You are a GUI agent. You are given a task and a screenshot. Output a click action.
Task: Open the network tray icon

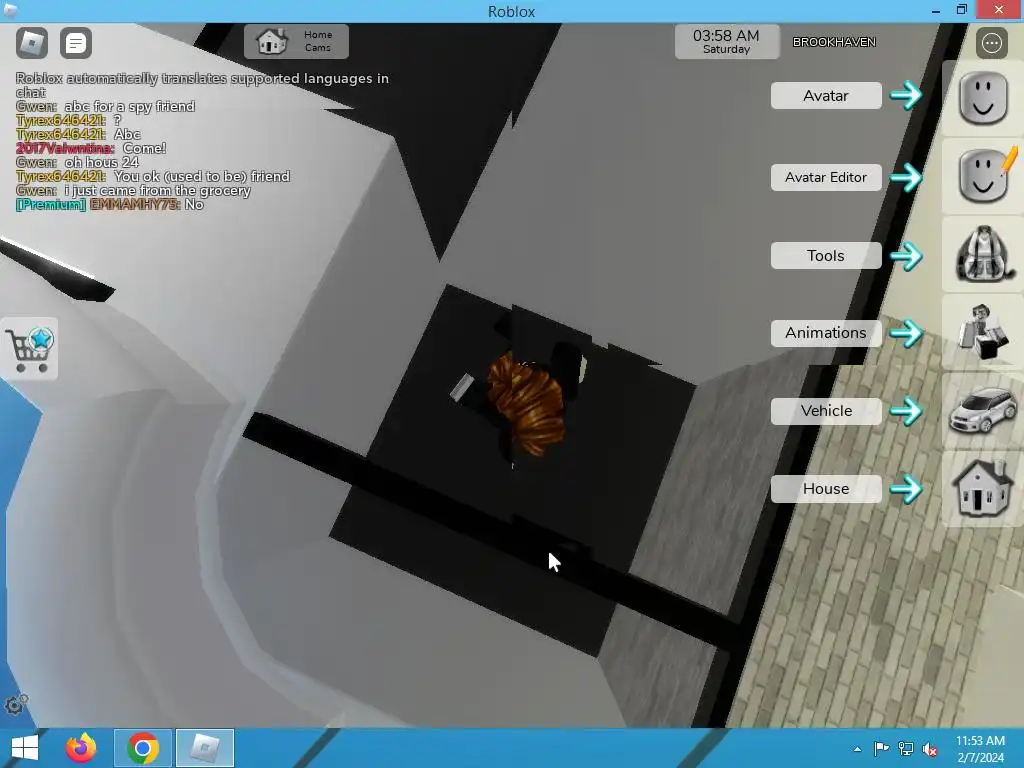906,748
